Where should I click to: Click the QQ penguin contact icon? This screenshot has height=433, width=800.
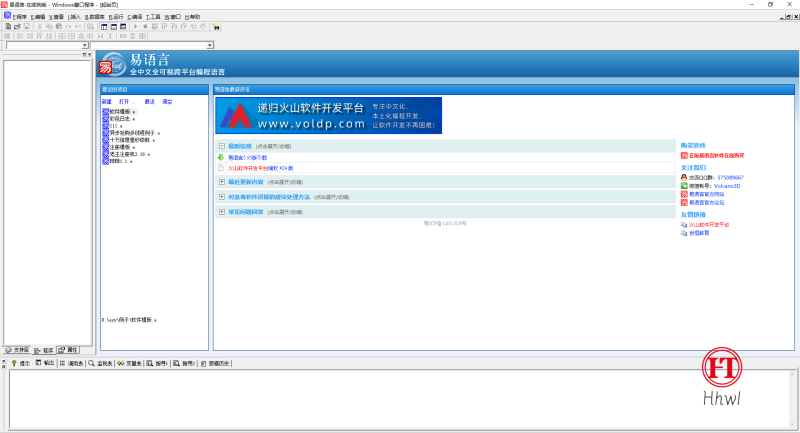pyautogui.click(x=684, y=177)
